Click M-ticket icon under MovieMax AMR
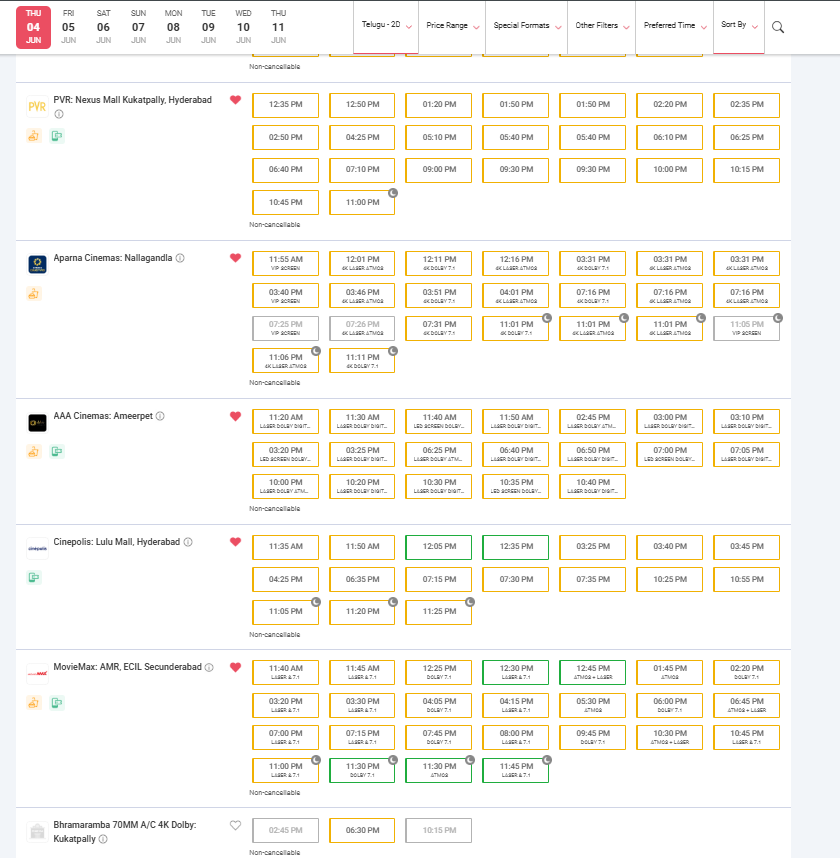This screenshot has height=858, width=840. point(57,703)
